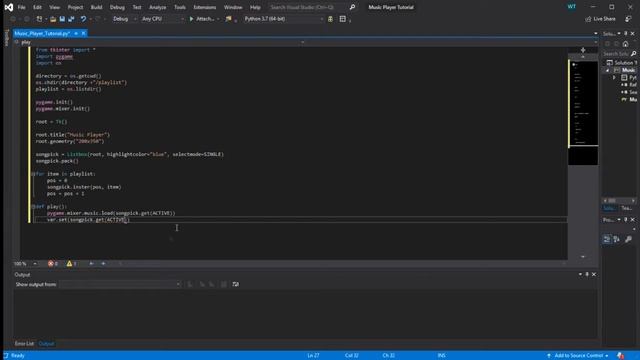
Task: Open the Help menu
Action: [x=255, y=7]
